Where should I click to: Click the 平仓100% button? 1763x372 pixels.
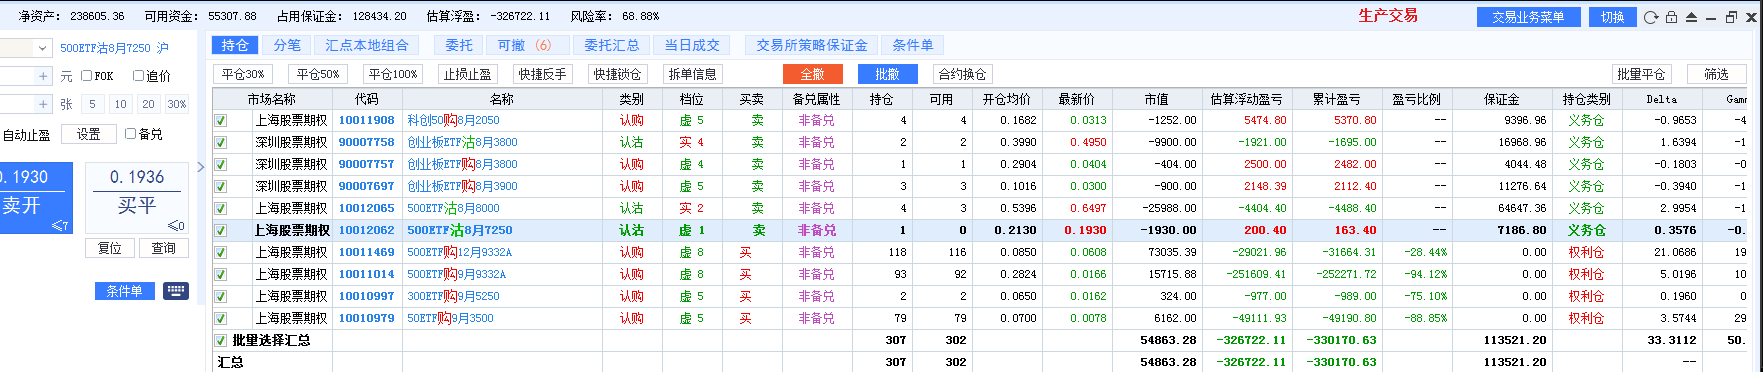coord(393,74)
